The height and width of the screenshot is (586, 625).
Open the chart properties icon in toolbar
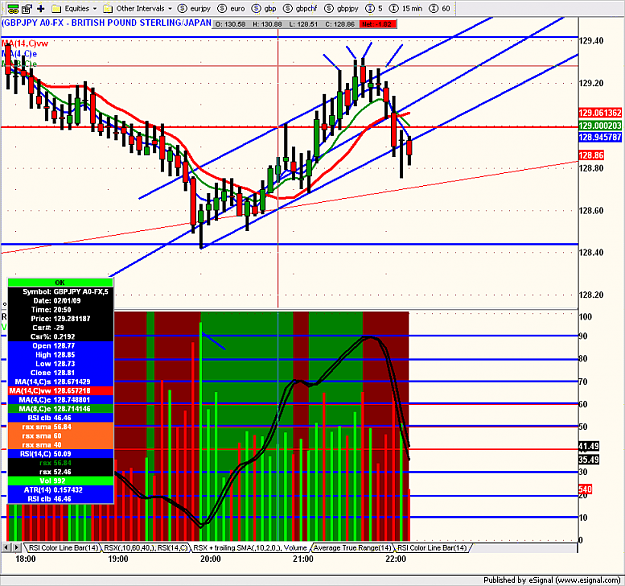pos(27,8)
